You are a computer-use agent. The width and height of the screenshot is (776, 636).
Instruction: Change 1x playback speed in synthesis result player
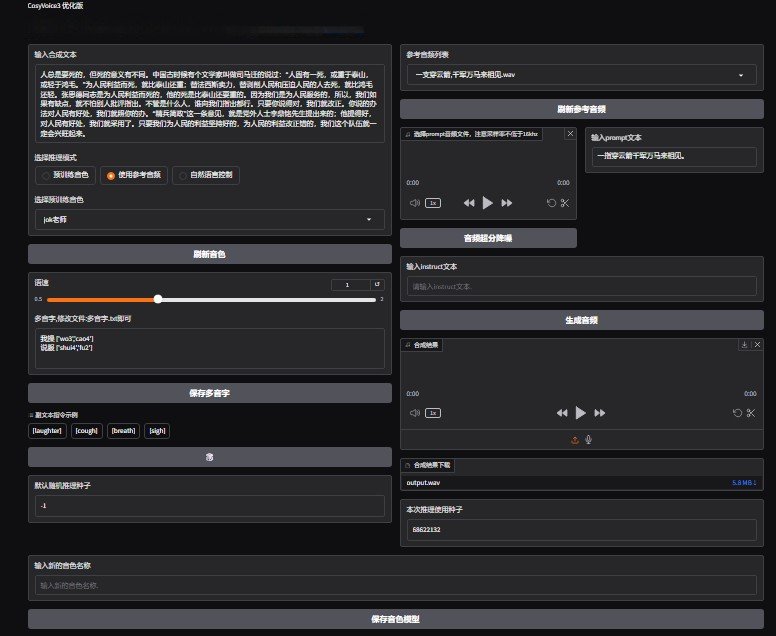432,412
